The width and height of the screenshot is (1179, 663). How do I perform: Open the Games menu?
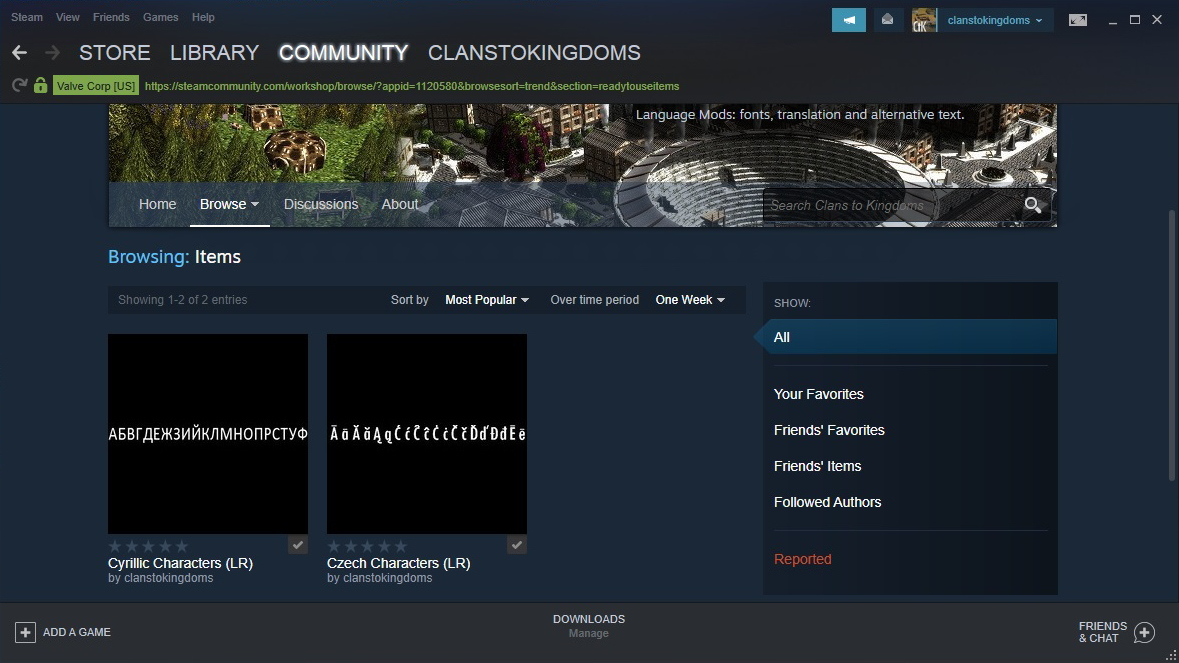pyautogui.click(x=161, y=17)
